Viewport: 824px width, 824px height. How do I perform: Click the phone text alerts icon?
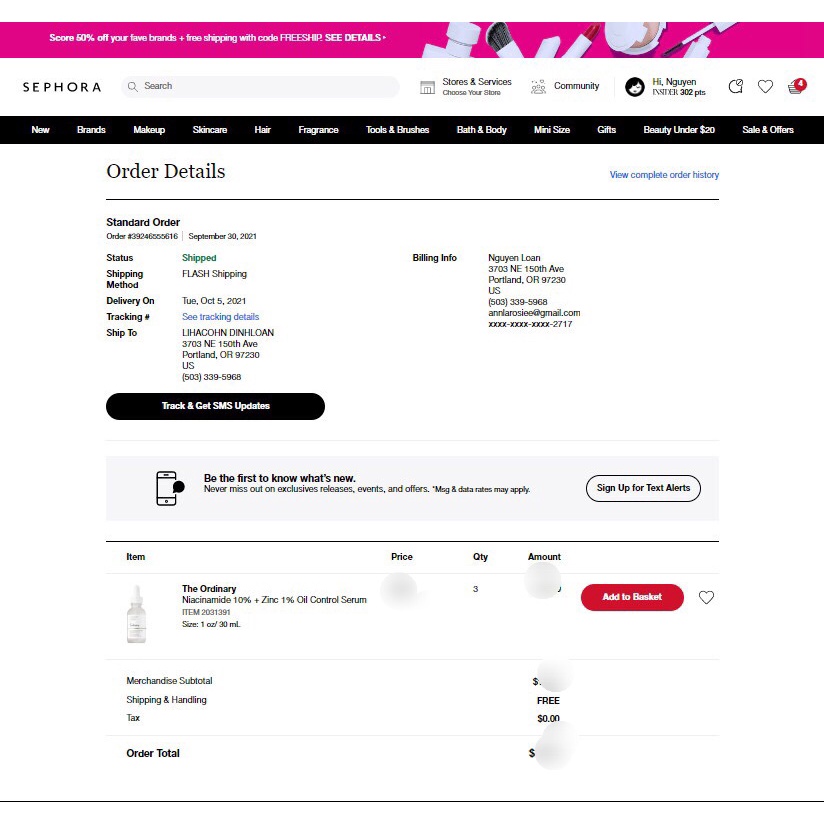point(169,488)
